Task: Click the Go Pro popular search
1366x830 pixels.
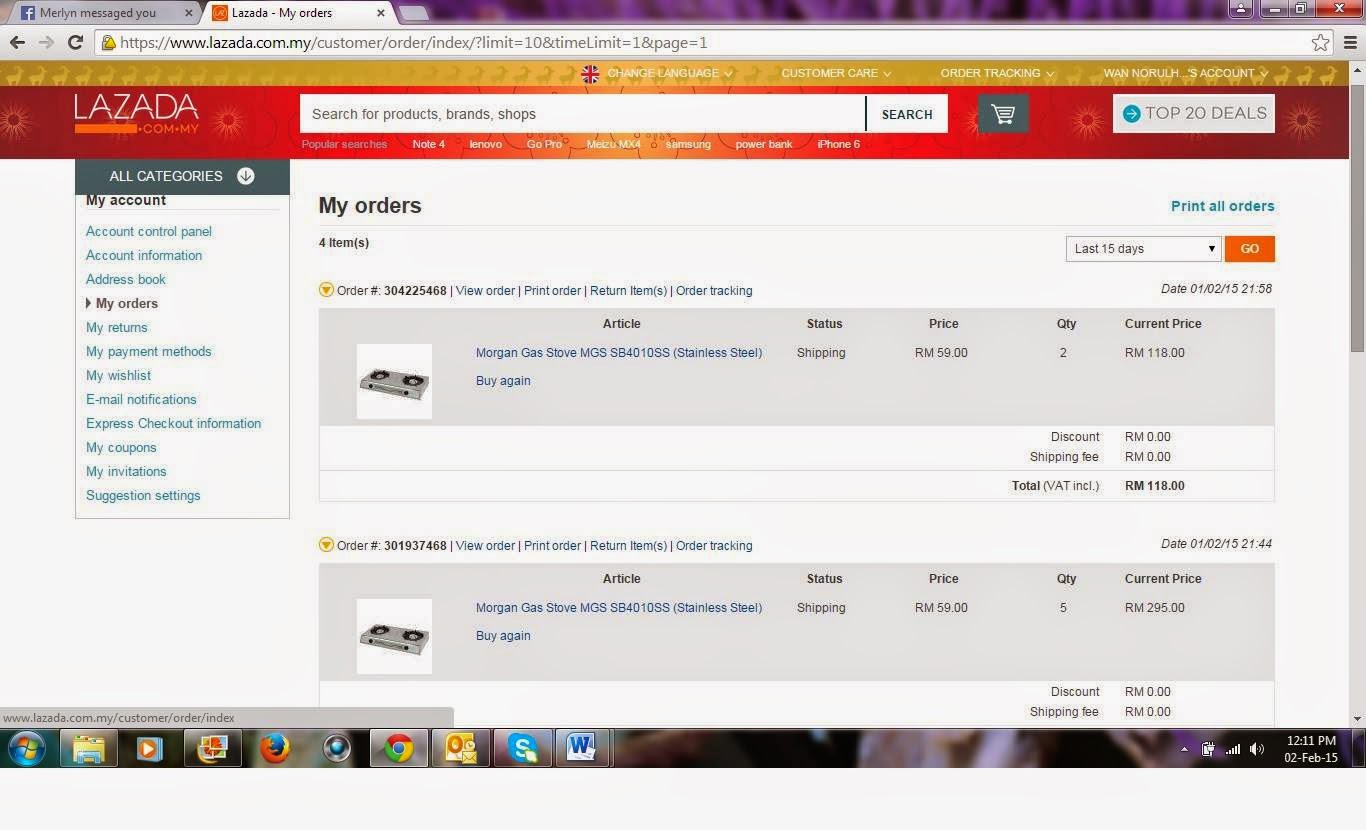Action: 544,144
